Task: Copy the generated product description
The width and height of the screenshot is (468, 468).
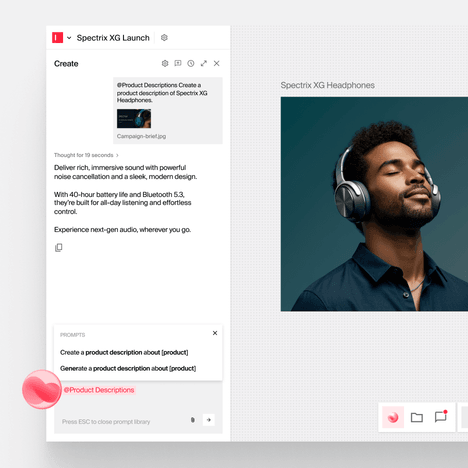Action: click(x=59, y=248)
